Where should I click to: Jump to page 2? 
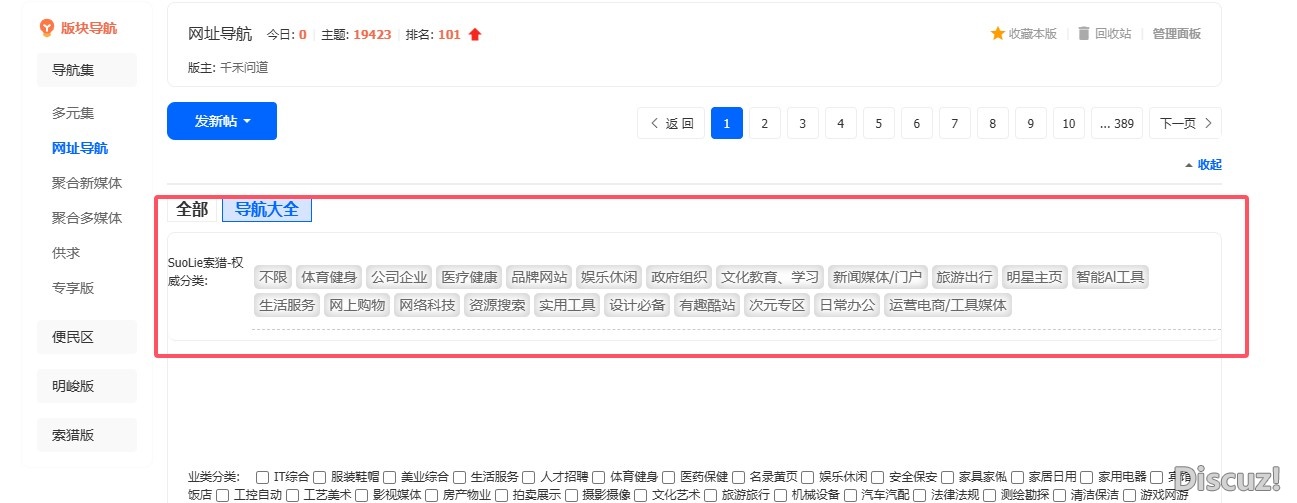[765, 123]
